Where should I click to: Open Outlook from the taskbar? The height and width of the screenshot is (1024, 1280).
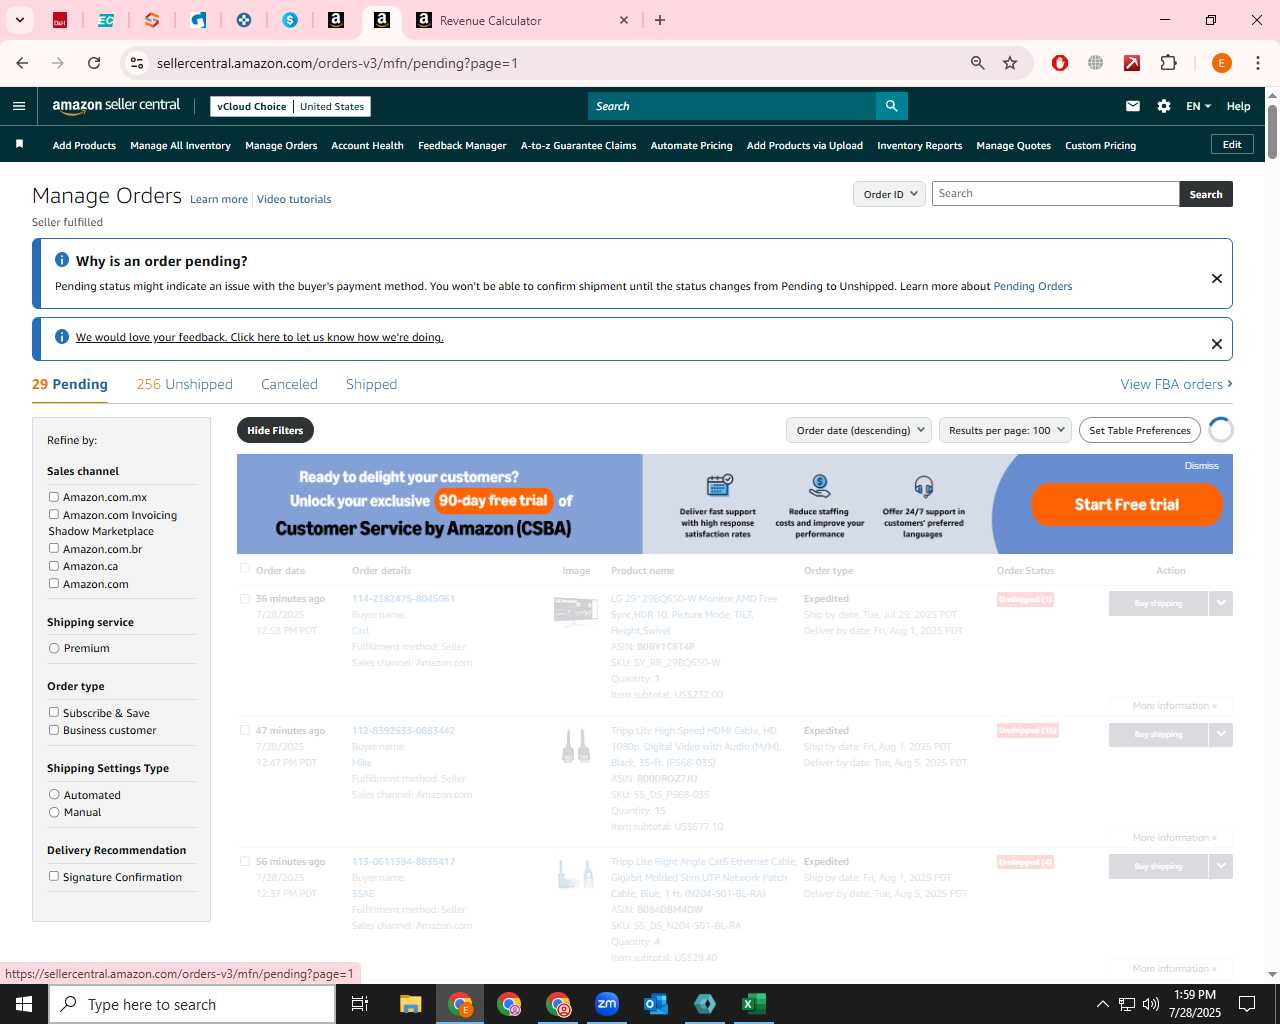[656, 1004]
